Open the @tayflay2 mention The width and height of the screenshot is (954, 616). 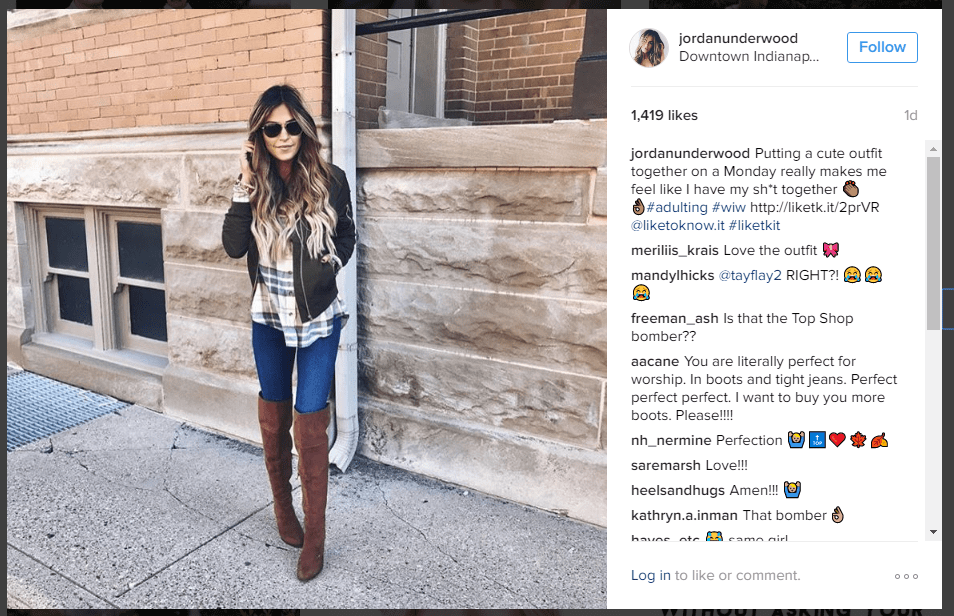(x=750, y=275)
